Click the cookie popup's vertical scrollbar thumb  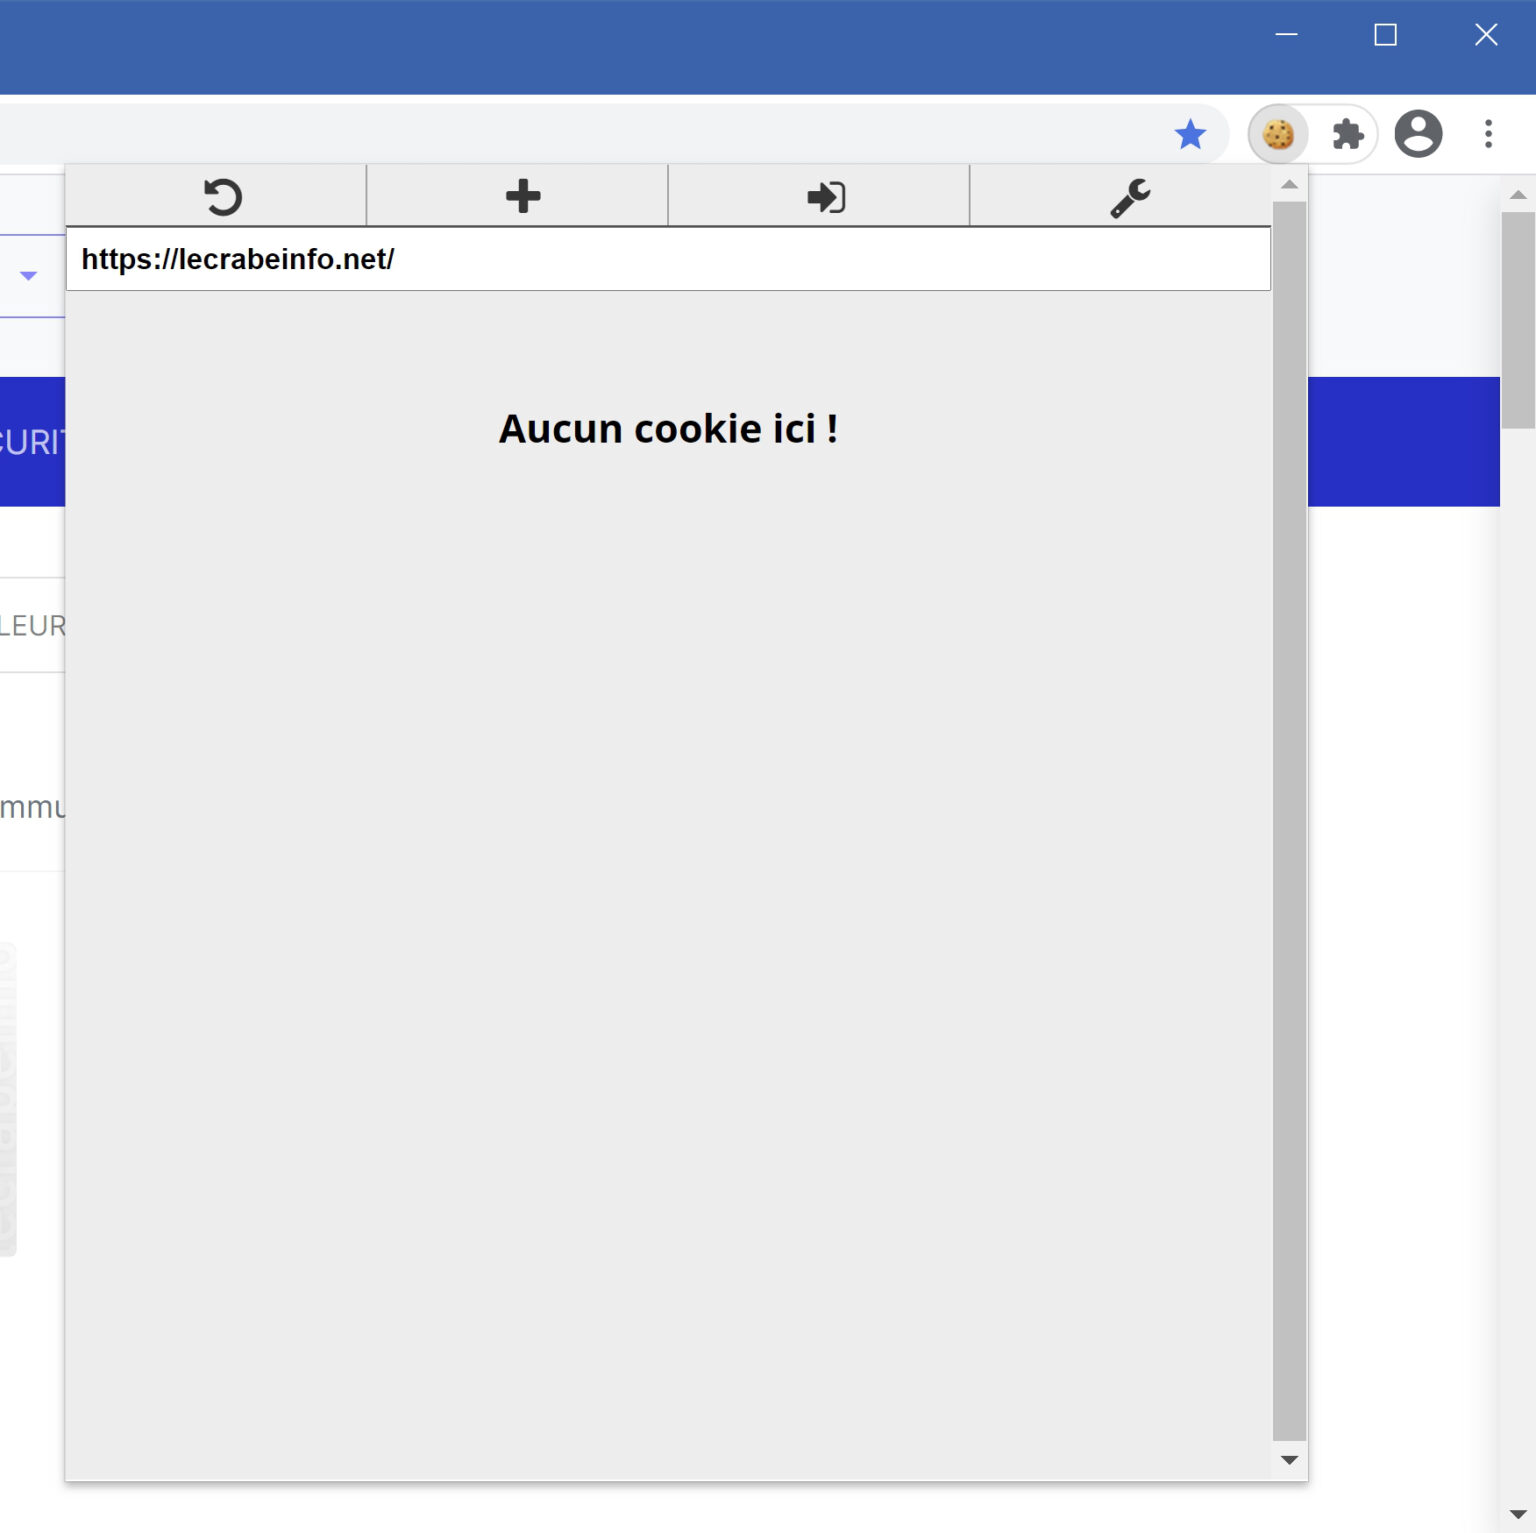1289,820
